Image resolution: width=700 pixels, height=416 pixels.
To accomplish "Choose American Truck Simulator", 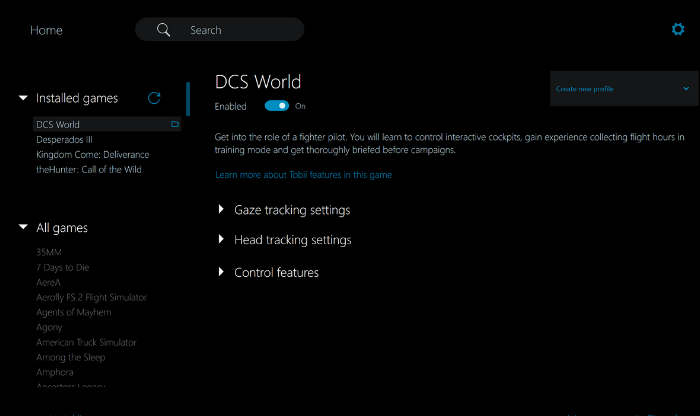I will [86, 342].
